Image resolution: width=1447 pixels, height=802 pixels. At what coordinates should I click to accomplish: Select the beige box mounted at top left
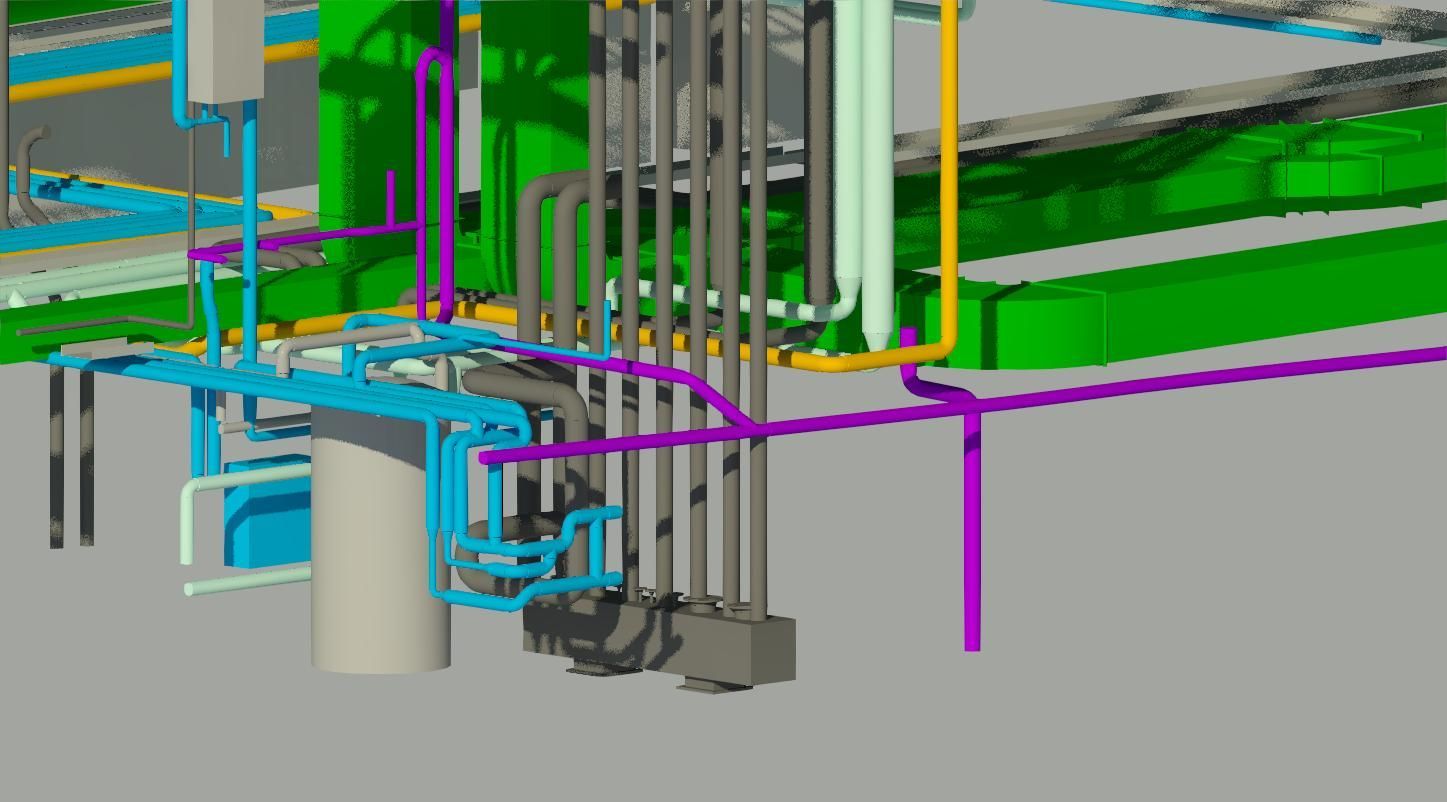(225, 50)
